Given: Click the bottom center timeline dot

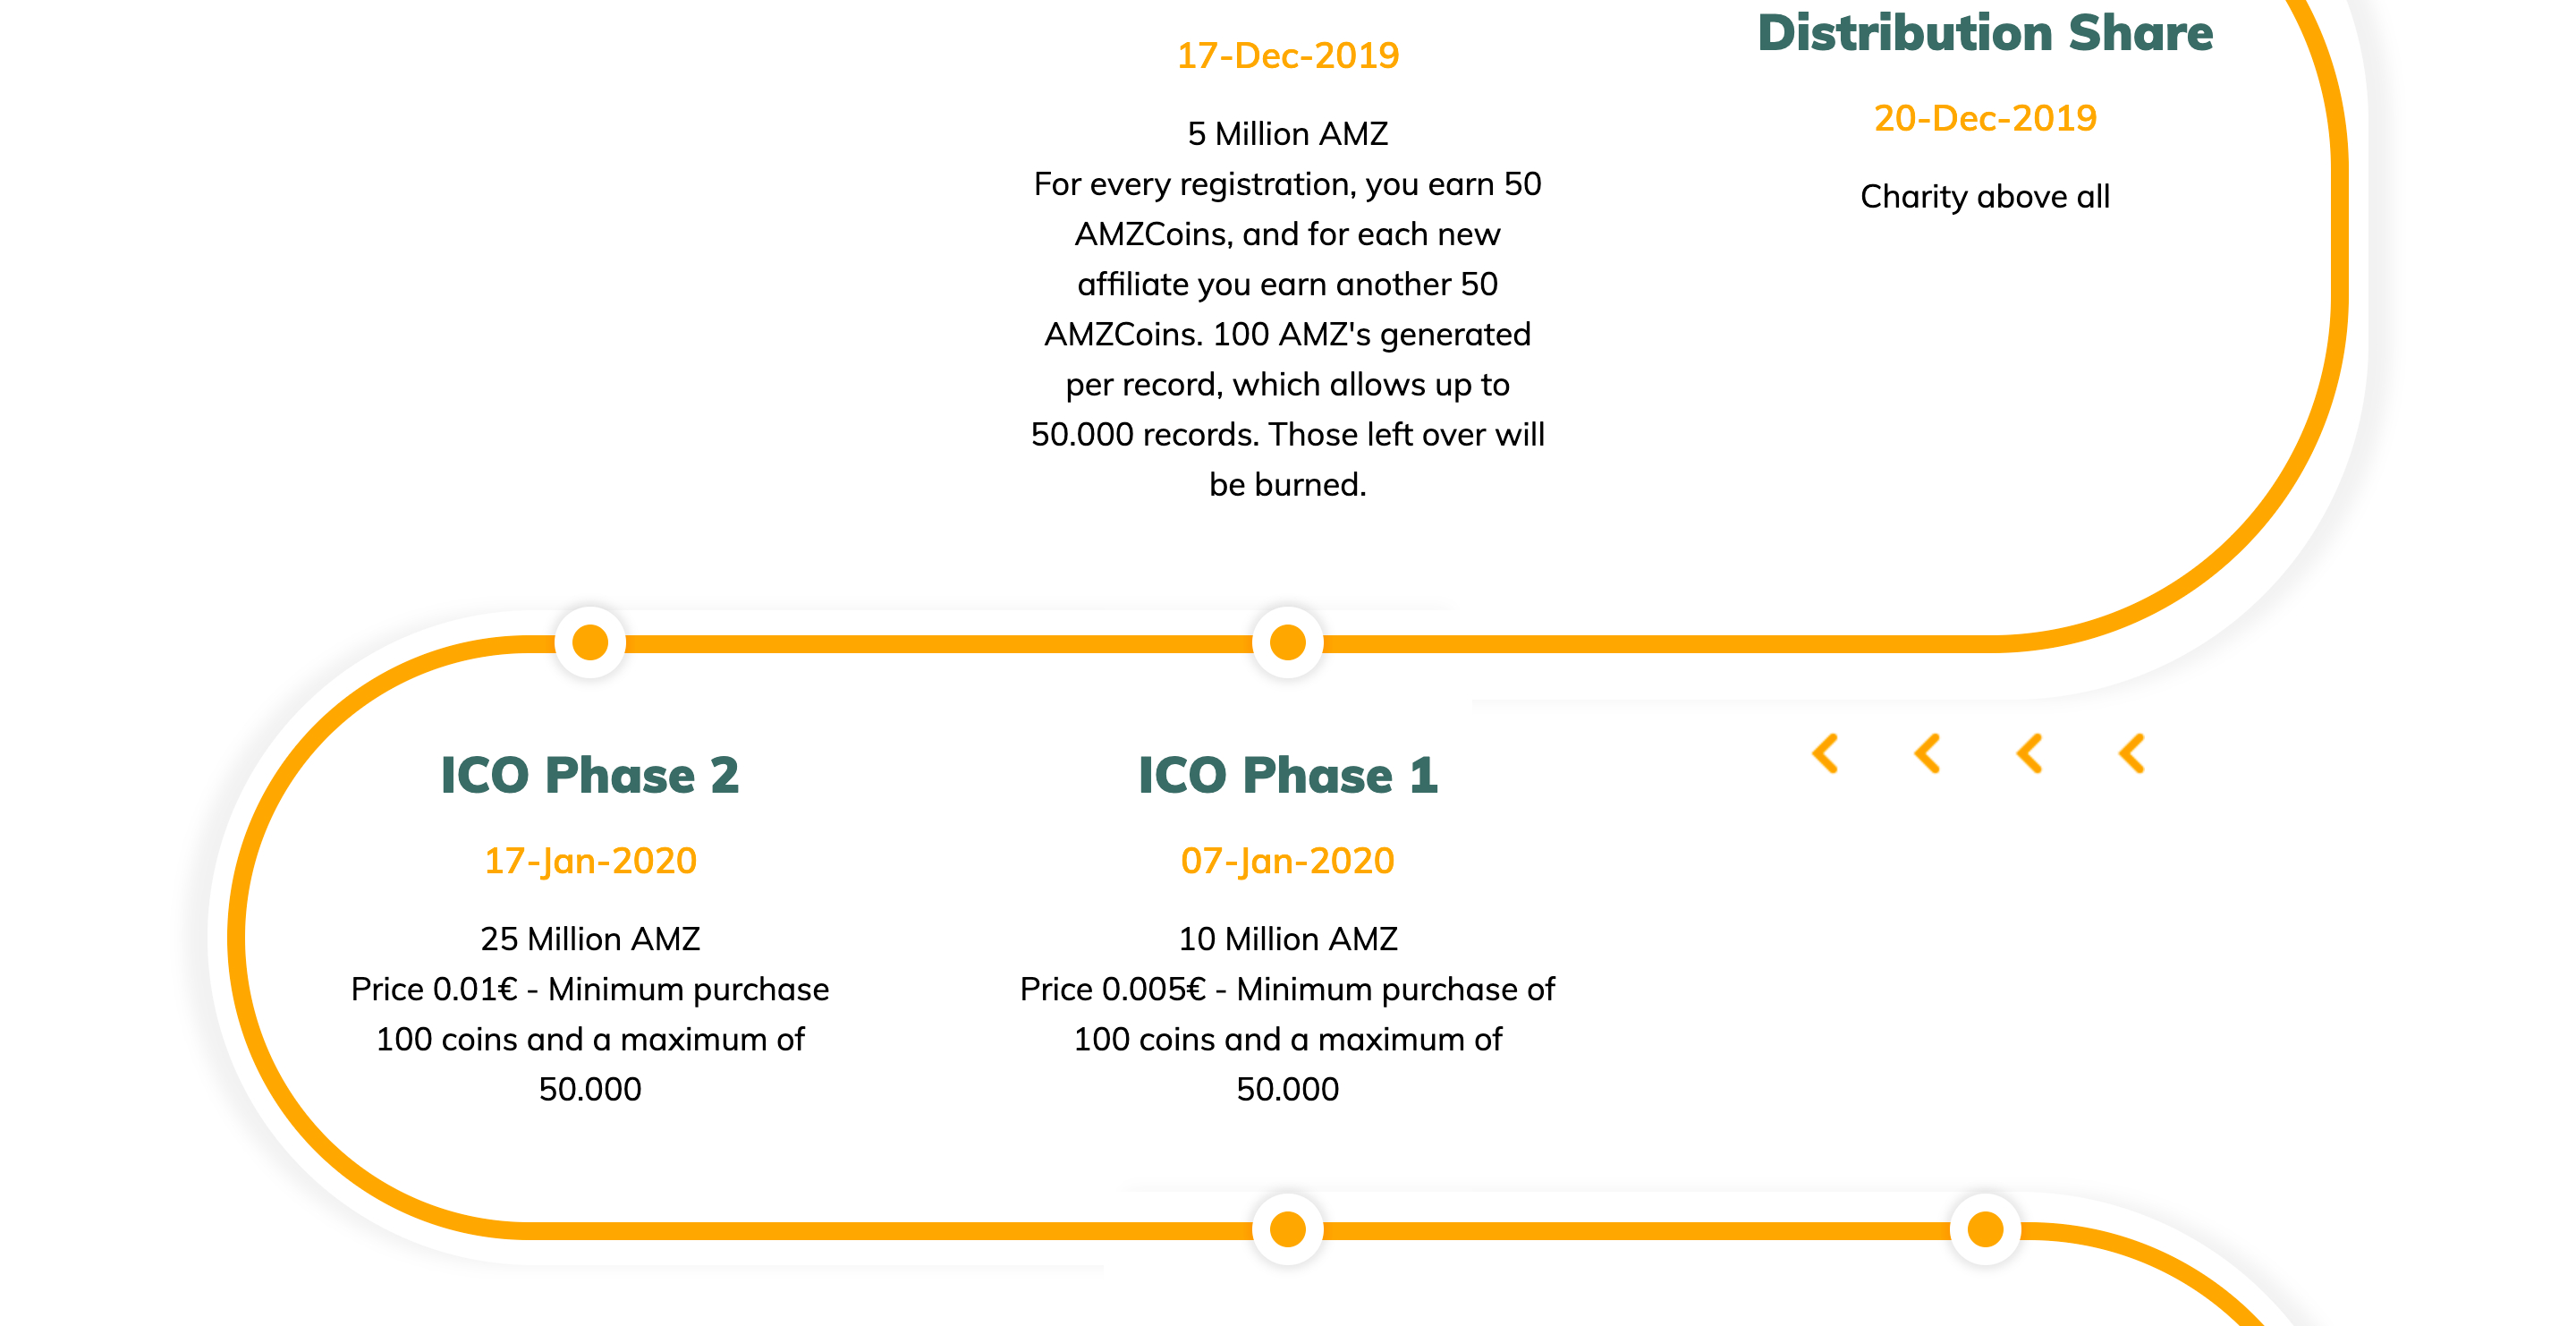Looking at the screenshot, I should click(1288, 1229).
